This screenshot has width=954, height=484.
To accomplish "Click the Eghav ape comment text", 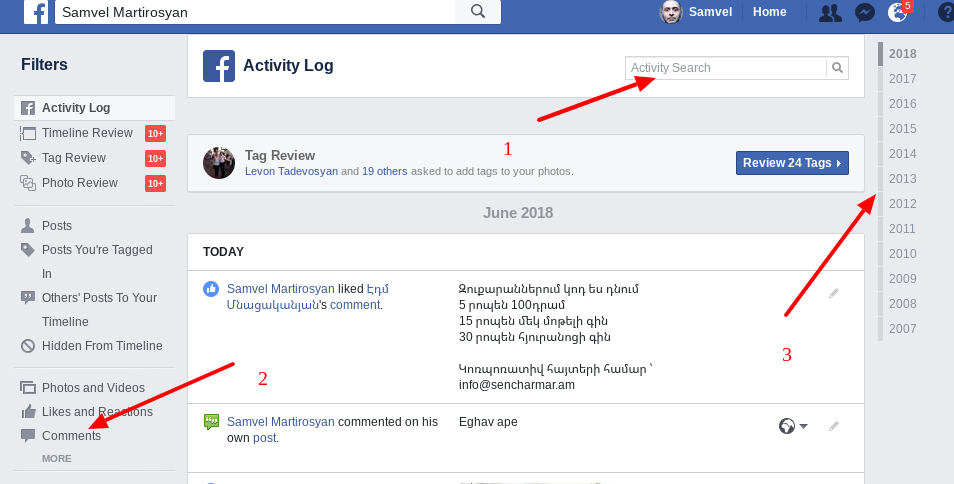I will coord(489,422).
